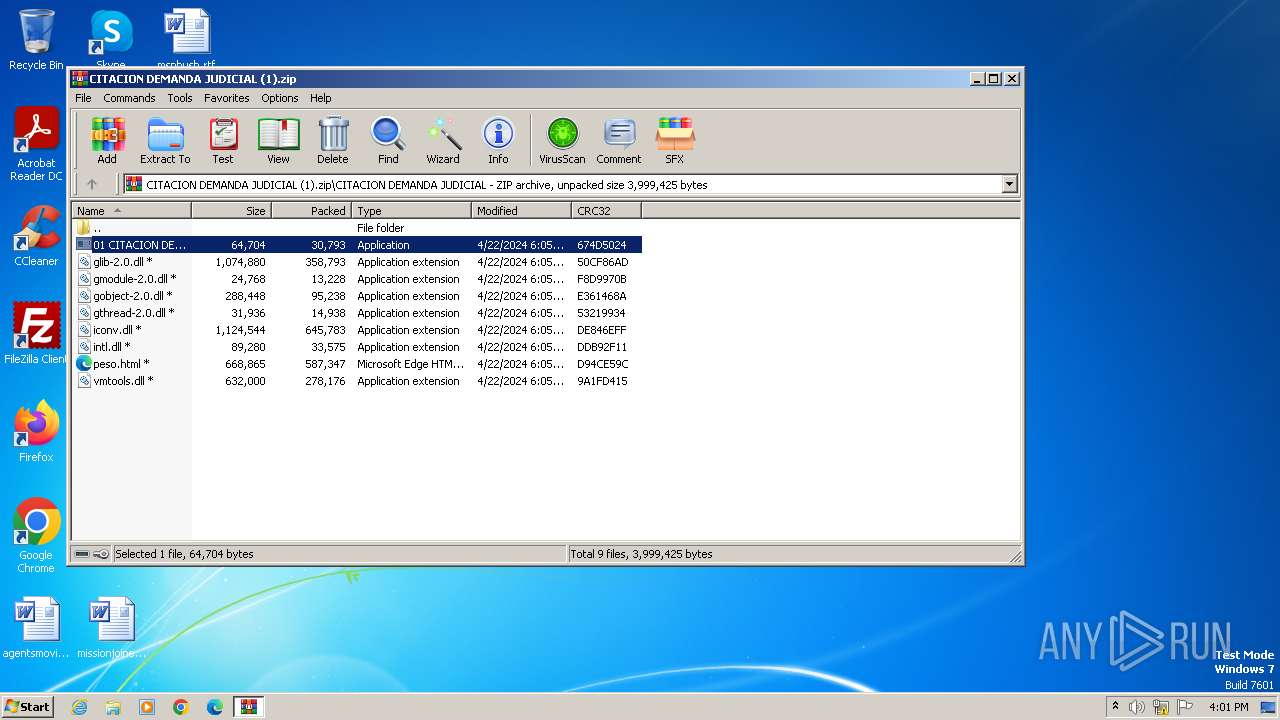Click packed size 30,793 cell

click(x=328, y=245)
